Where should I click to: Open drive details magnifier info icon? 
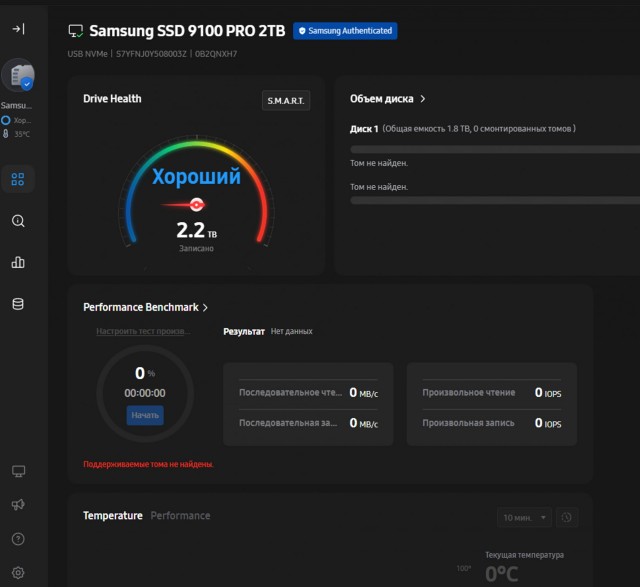[18, 221]
